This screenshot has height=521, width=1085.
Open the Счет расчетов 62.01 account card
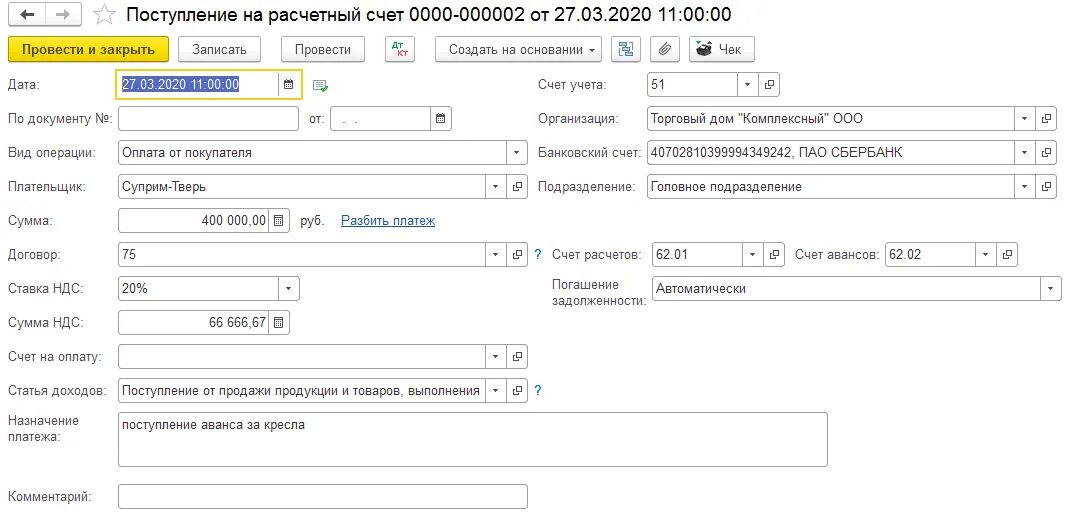[774, 255]
